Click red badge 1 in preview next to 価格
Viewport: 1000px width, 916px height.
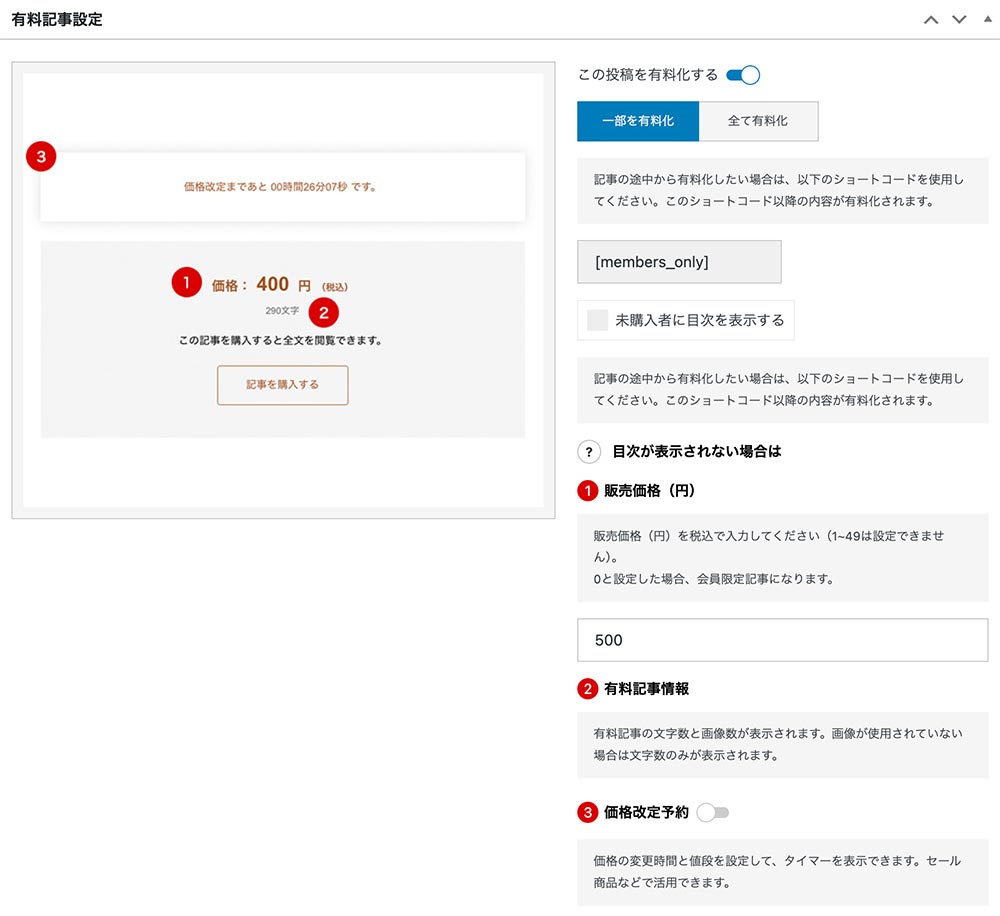pos(186,284)
